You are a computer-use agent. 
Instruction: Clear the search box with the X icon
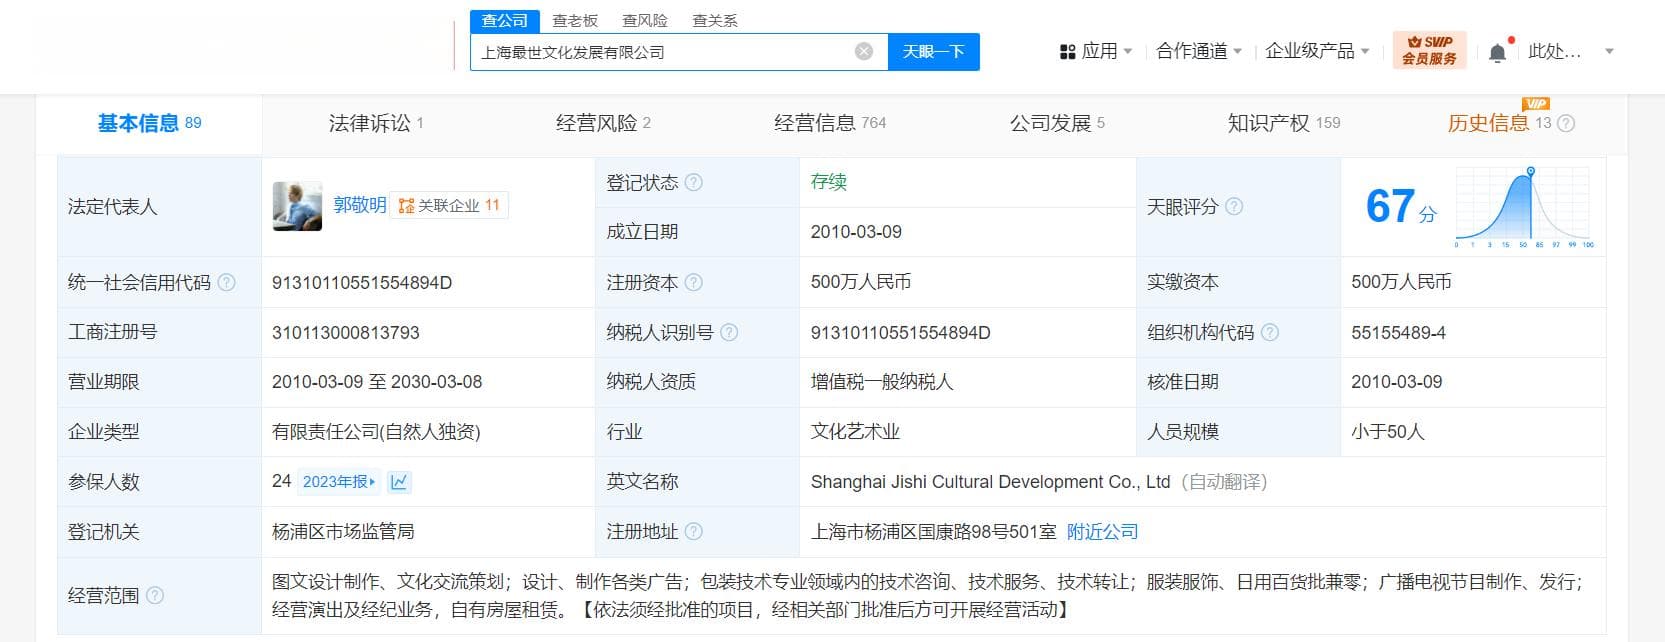click(x=864, y=51)
